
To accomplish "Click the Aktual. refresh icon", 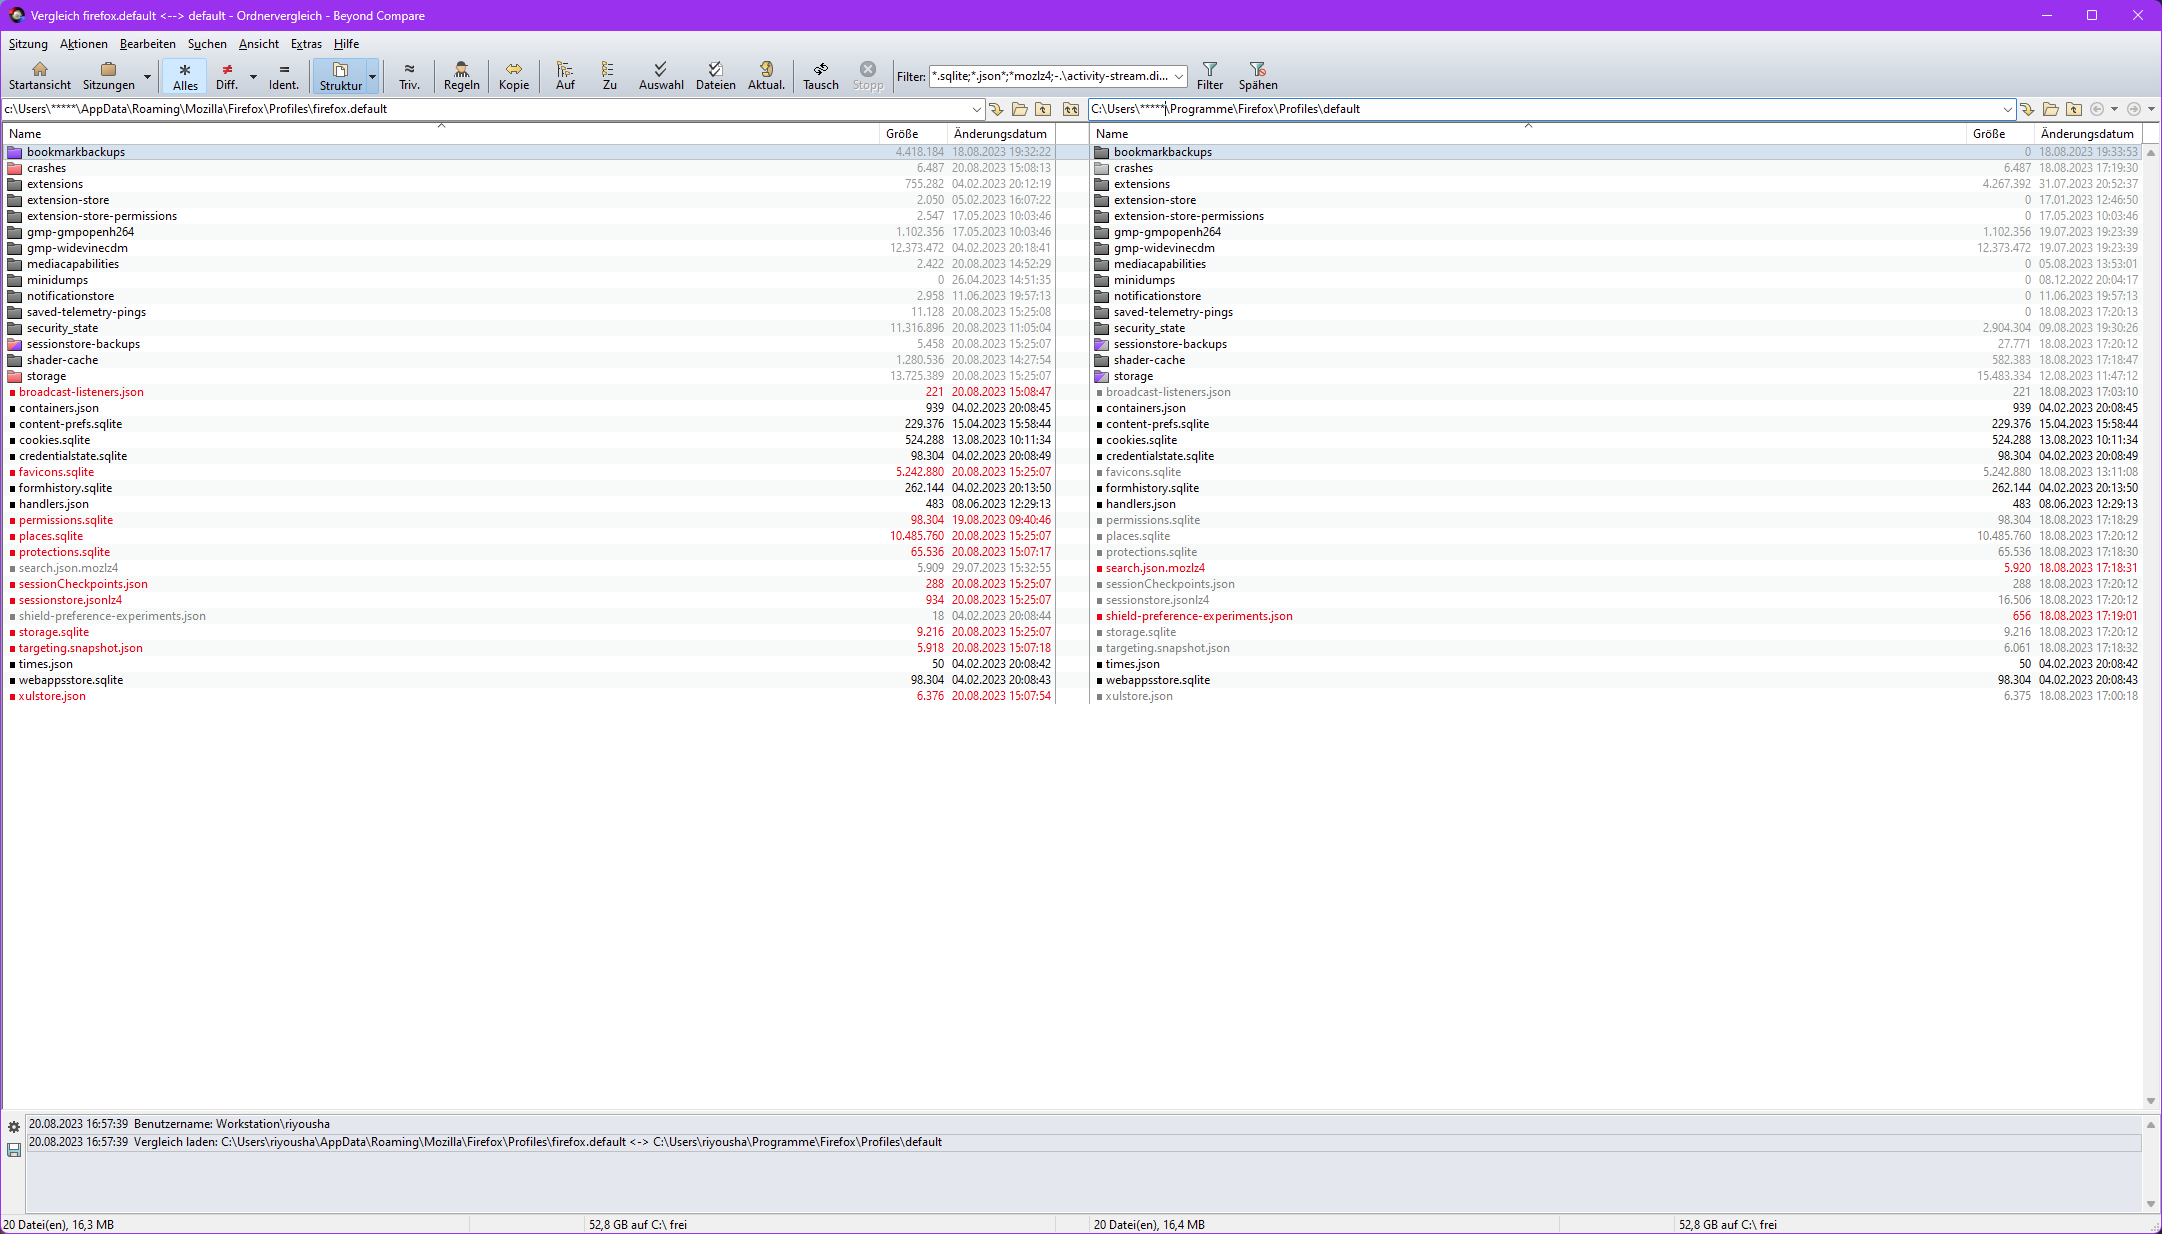I will click(x=766, y=75).
